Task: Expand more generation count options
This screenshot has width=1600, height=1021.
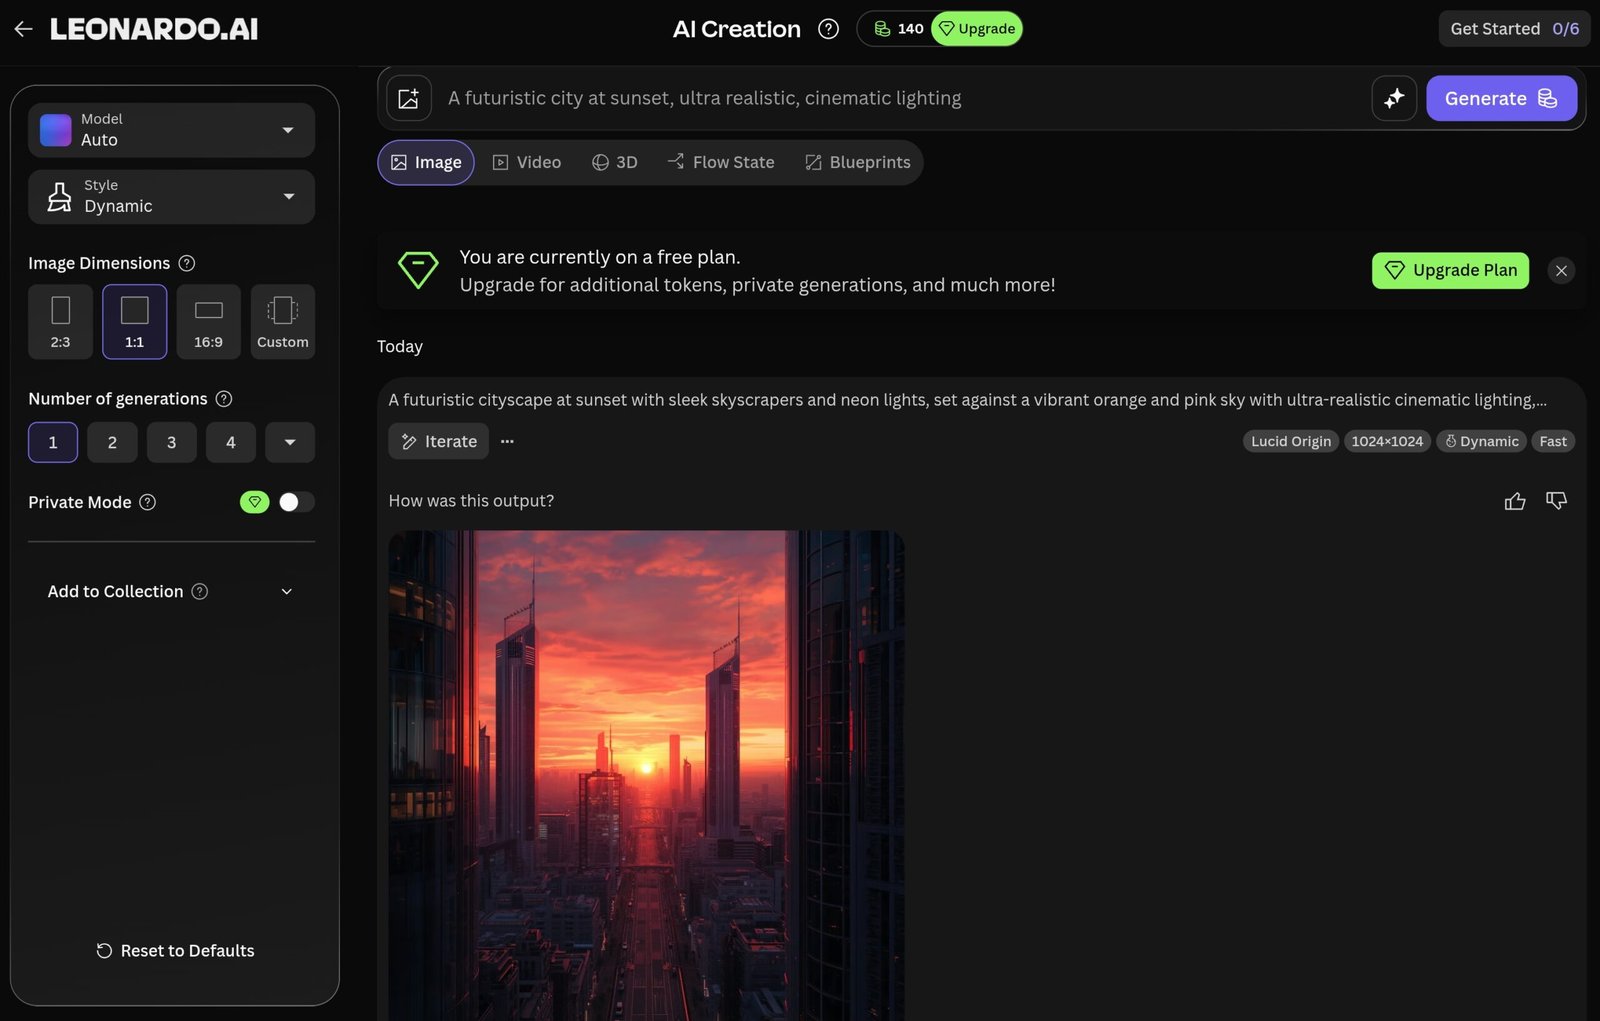Action: coord(290,442)
